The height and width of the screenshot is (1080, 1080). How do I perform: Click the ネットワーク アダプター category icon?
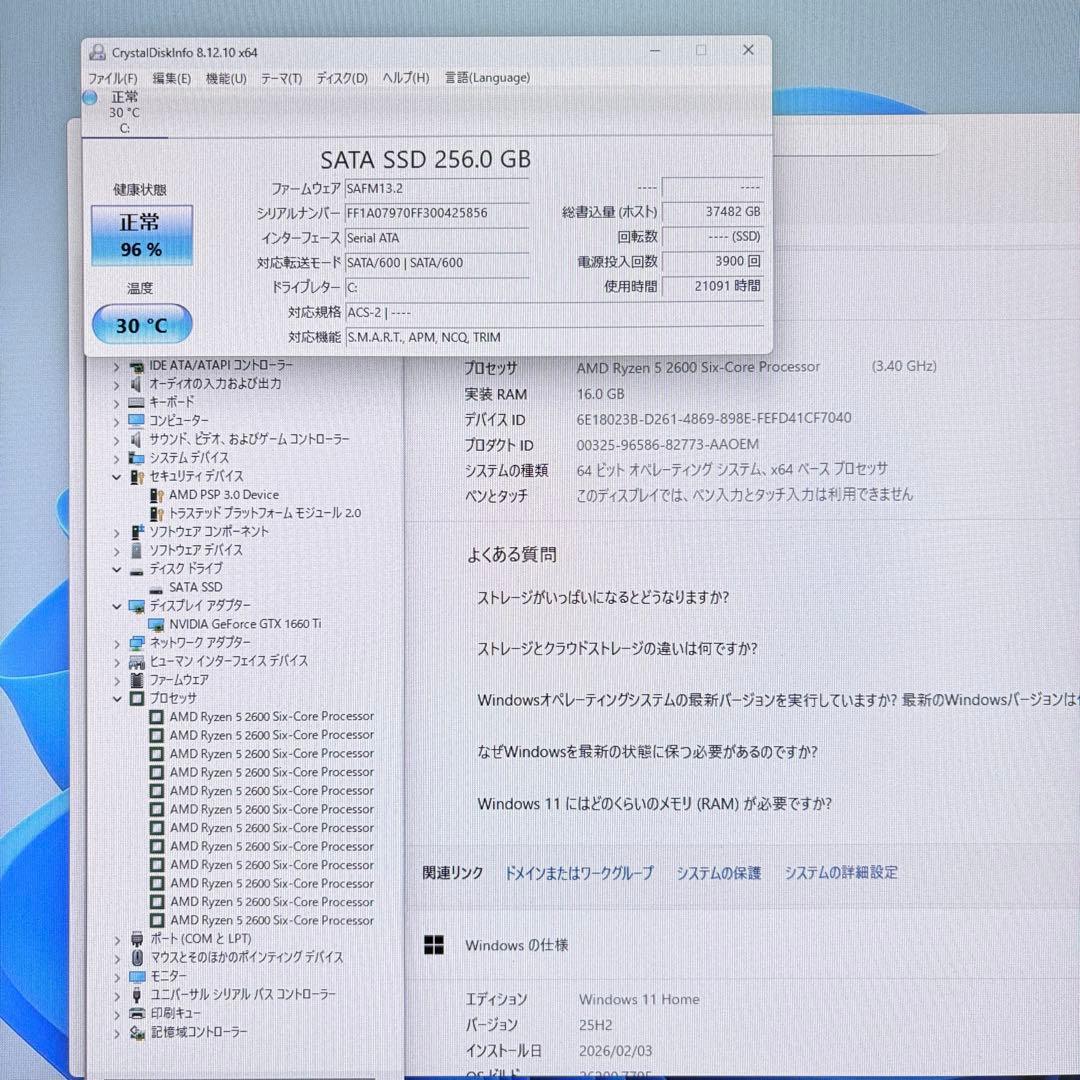[135, 642]
